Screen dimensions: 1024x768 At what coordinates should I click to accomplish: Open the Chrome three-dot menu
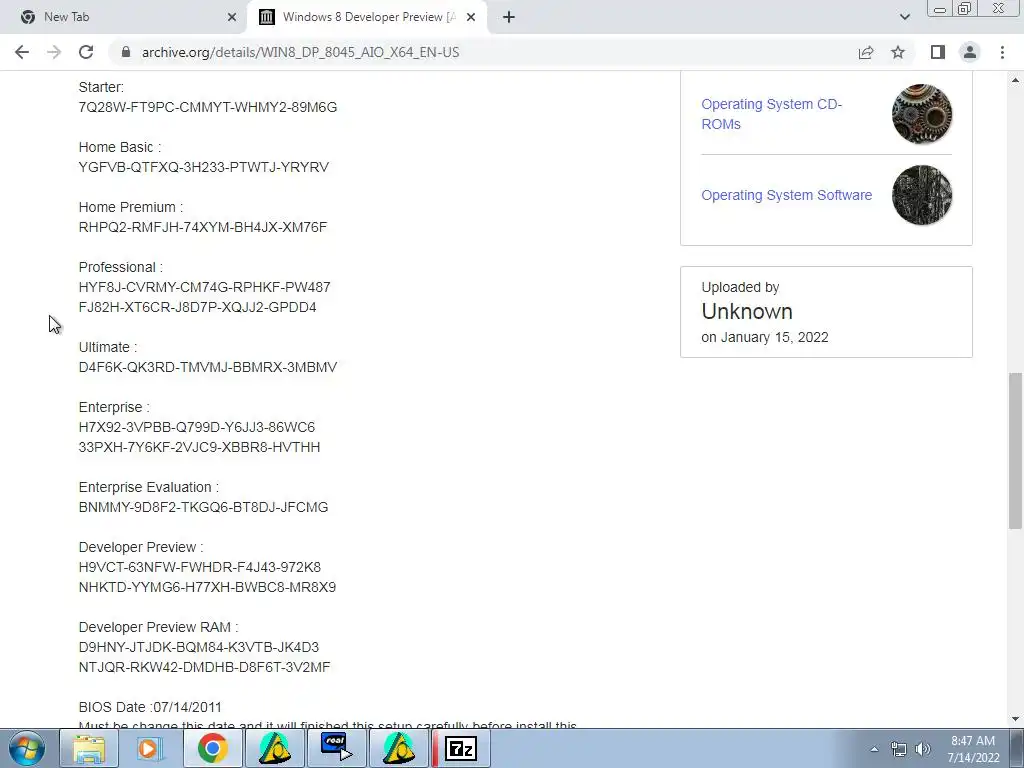click(x=1002, y=52)
